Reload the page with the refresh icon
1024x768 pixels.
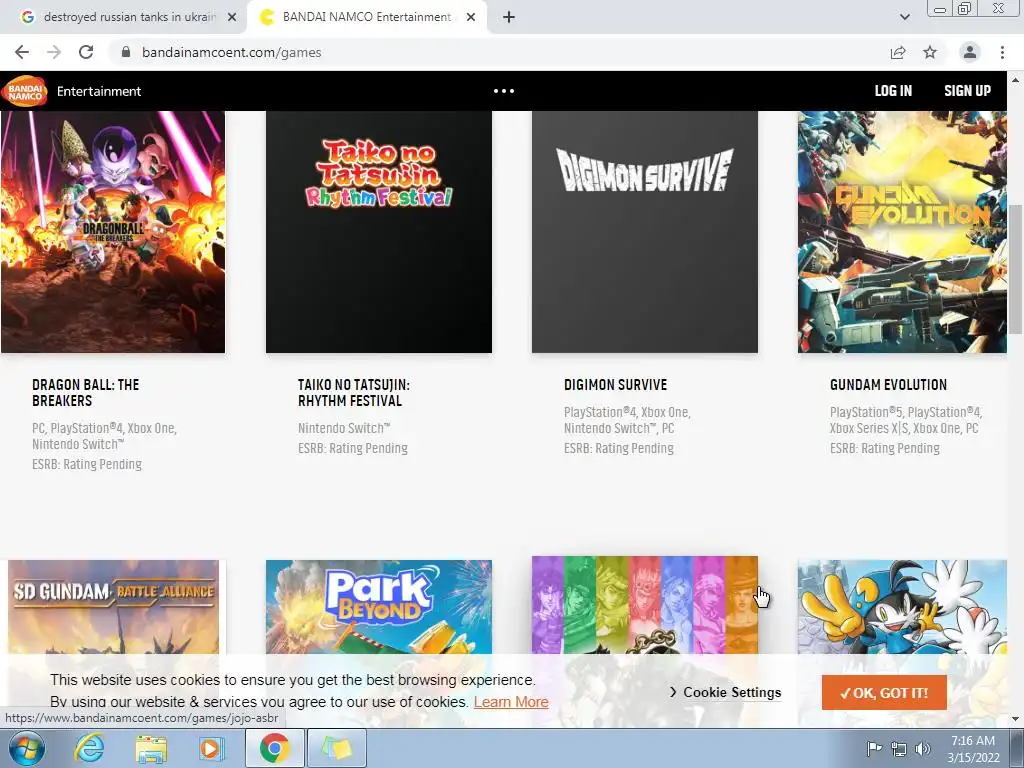click(x=86, y=52)
